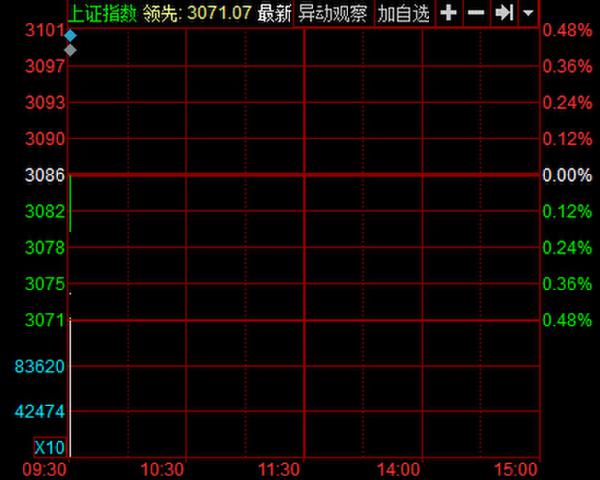Screen dimensions: 600x480
Task: Click the 11:30 time axis label
Action: [x=279, y=469]
